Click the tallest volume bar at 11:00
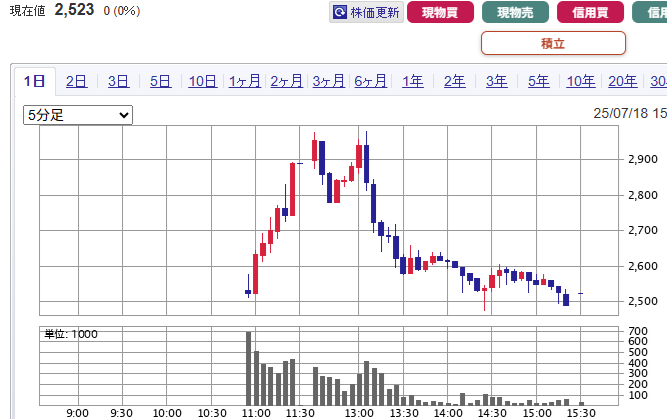This screenshot has height=419, width=667. pos(248,368)
